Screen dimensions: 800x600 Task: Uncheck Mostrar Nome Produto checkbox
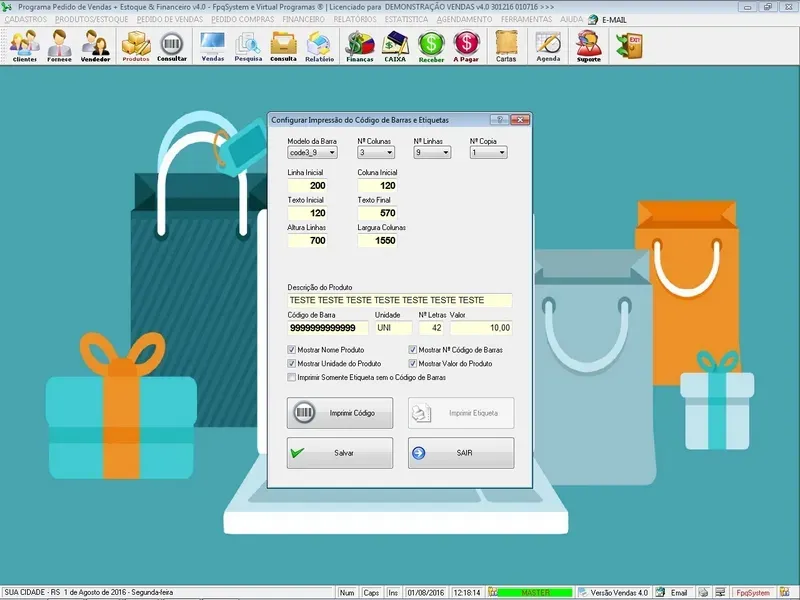(x=292, y=350)
